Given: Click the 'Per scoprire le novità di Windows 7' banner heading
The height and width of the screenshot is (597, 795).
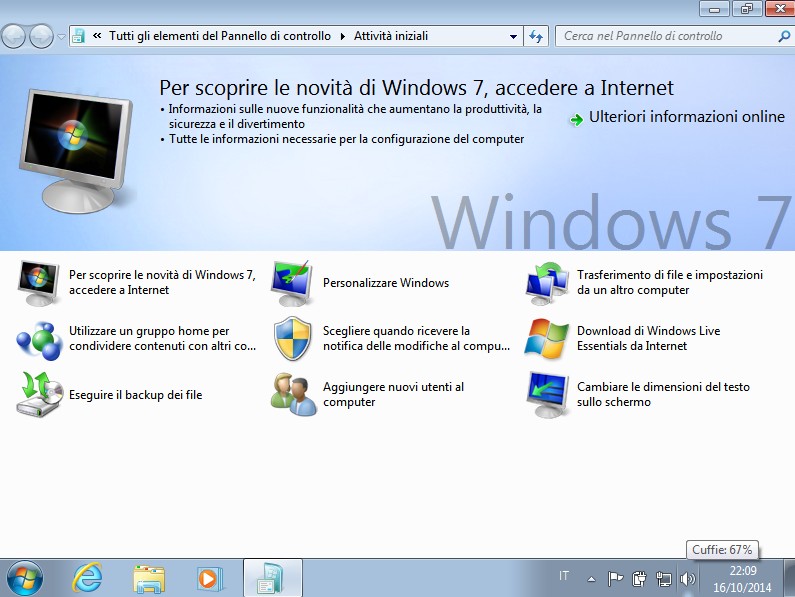Looking at the screenshot, I should tap(416, 88).
